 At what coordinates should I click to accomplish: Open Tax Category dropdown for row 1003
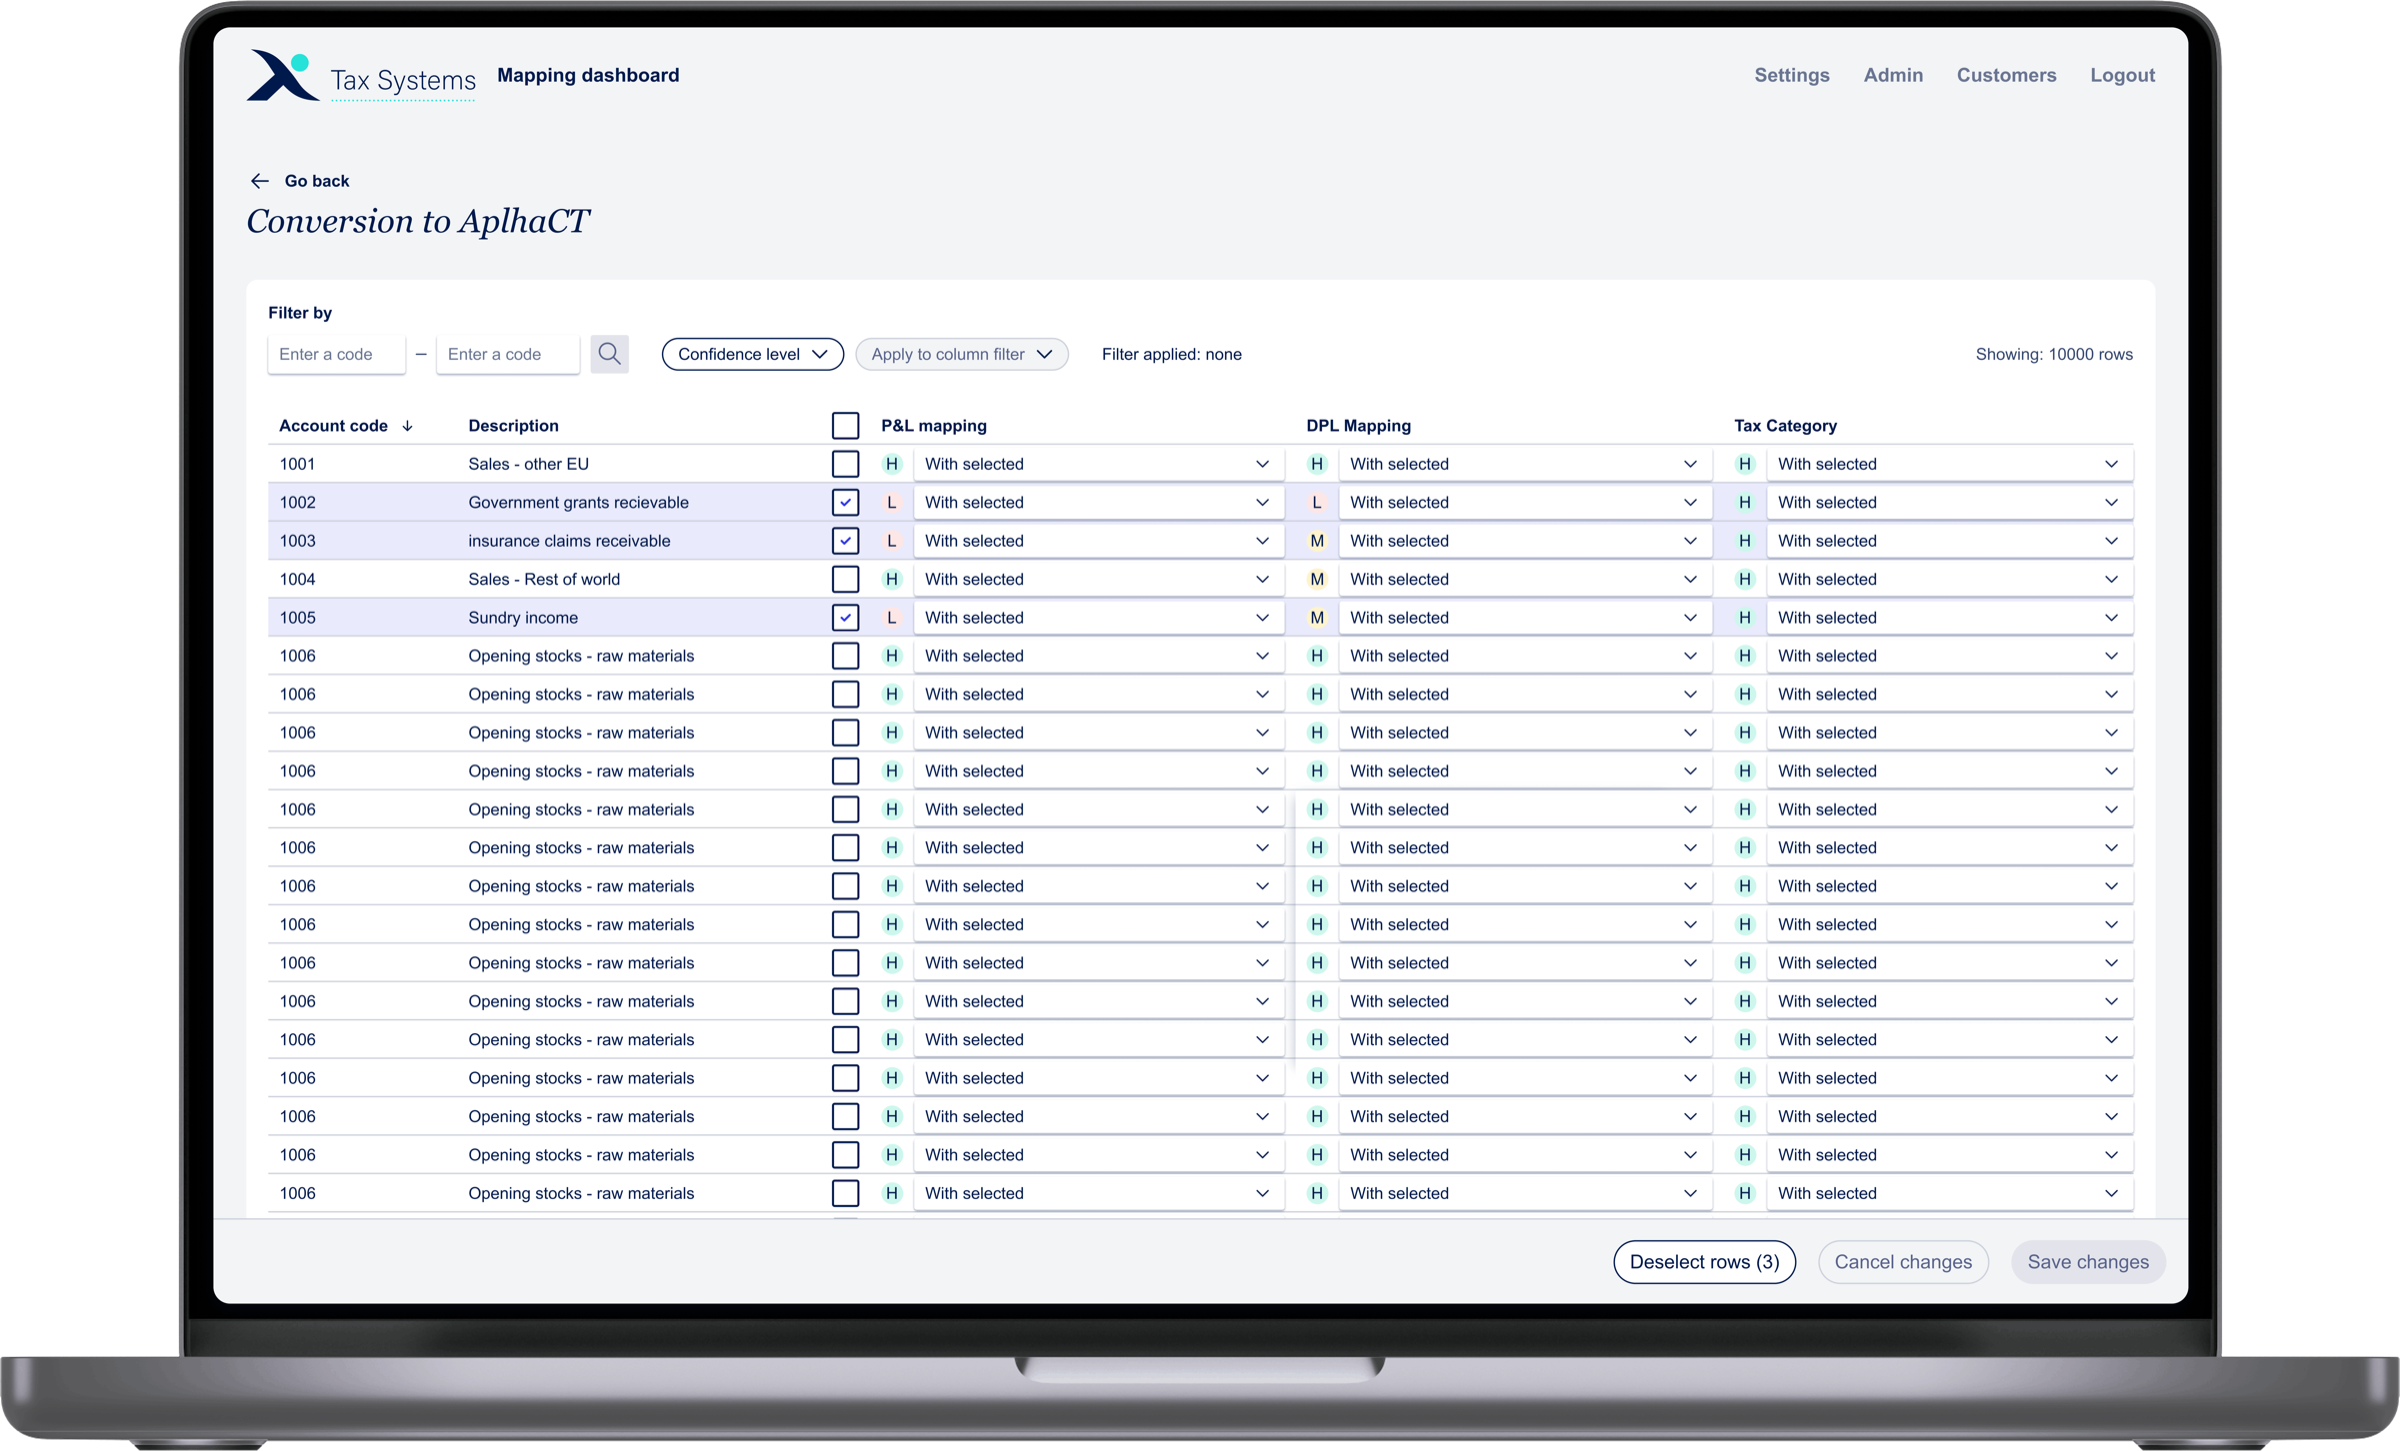(1949, 541)
